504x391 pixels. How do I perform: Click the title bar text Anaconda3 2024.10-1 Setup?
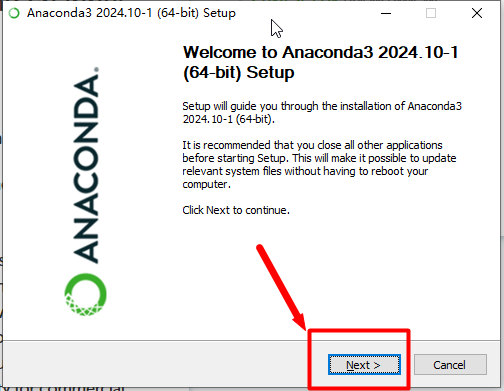tap(131, 13)
